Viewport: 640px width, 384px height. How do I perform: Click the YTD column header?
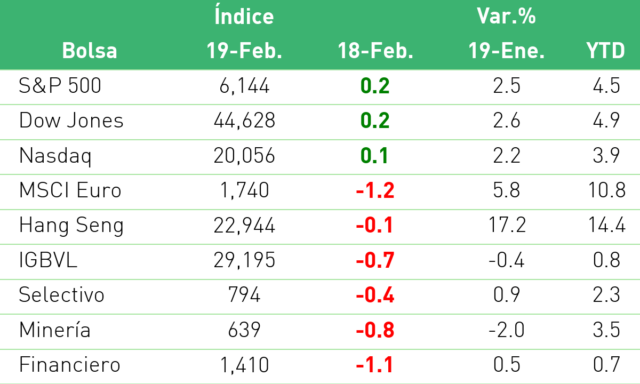[606, 51]
